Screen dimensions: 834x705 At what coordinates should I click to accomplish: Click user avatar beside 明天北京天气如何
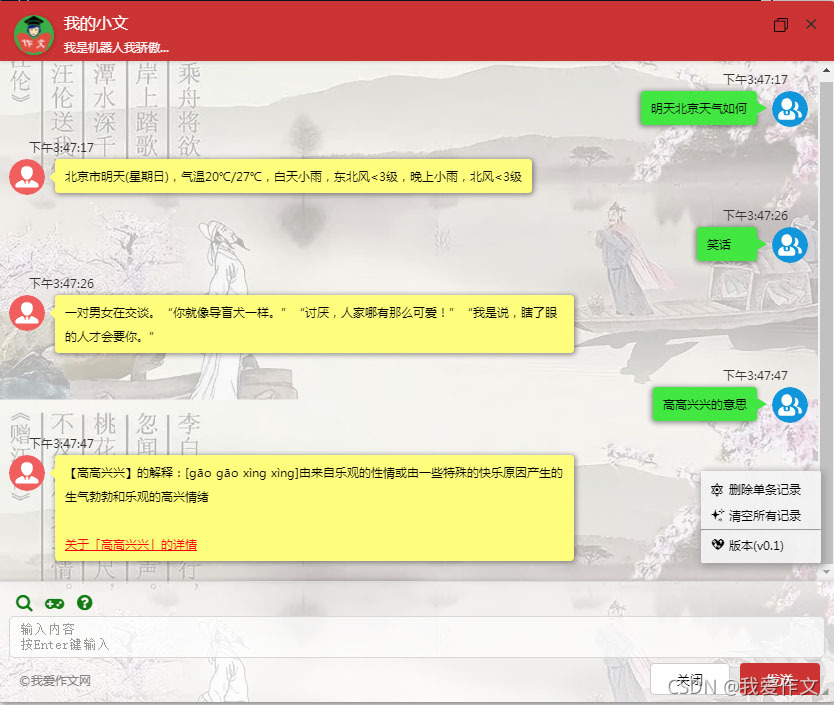click(790, 109)
